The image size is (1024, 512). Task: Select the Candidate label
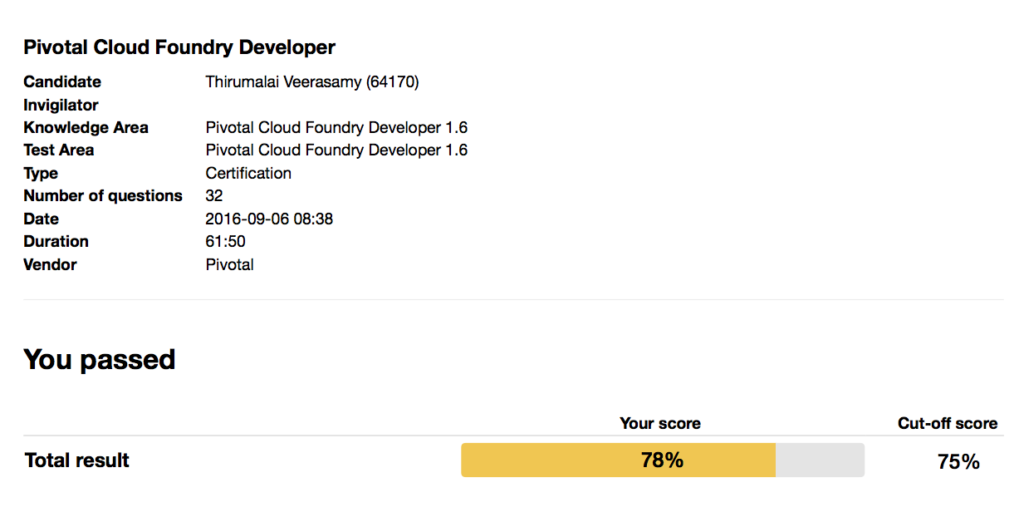(x=63, y=82)
